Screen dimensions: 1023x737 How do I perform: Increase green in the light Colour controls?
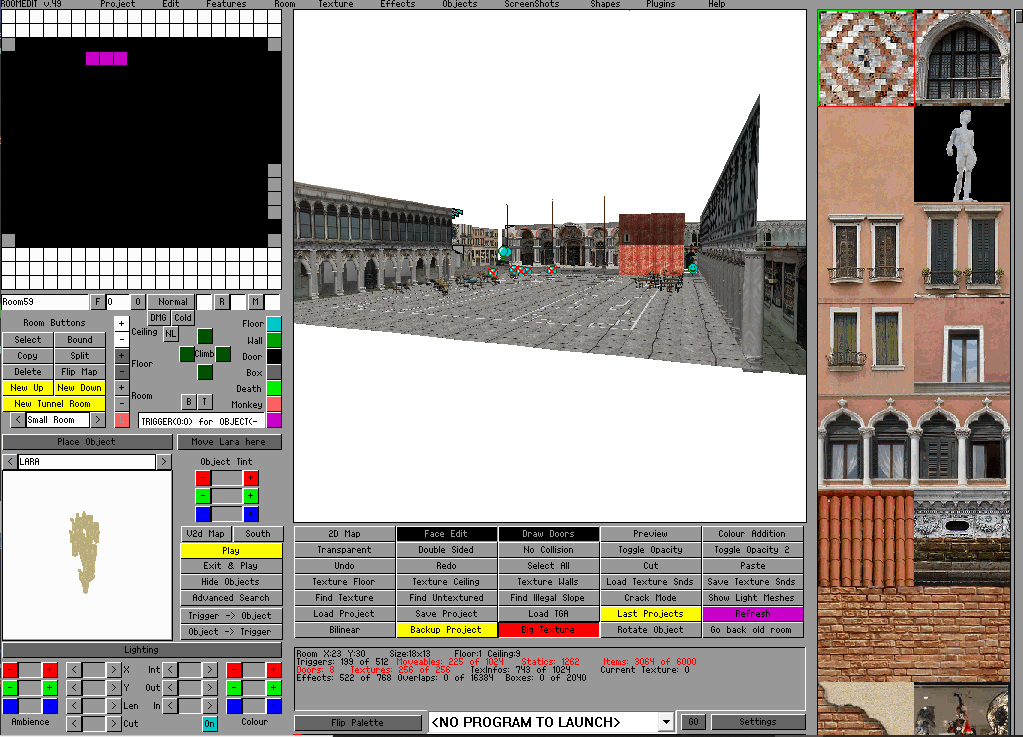pyautogui.click(x=274, y=687)
